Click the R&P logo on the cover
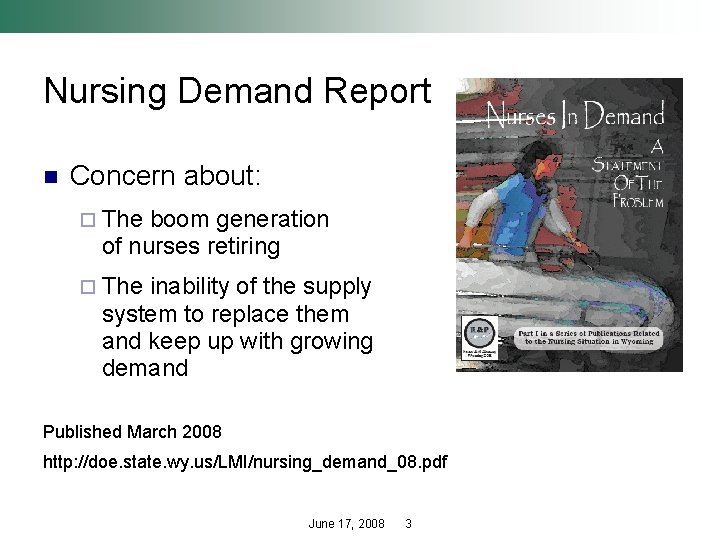This screenshot has height=540, width=720. click(479, 338)
